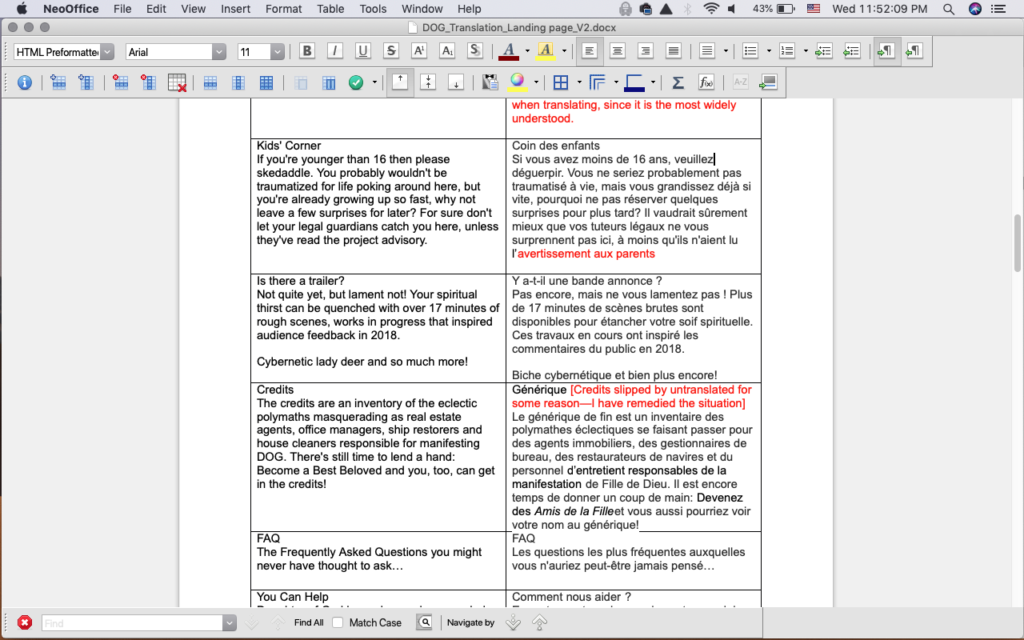Toggle Justified paragraph alignment
This screenshot has width=1024, height=640.
(x=673, y=51)
